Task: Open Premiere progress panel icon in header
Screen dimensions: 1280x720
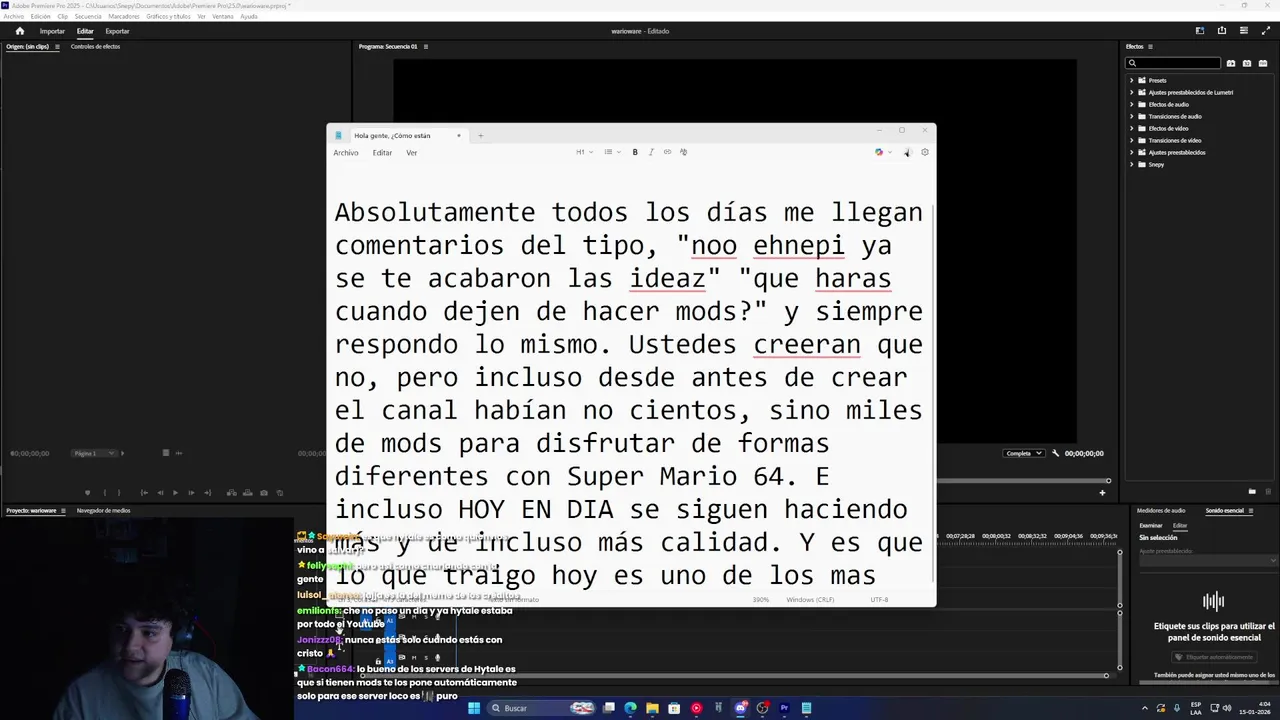Action: [x=1243, y=31]
